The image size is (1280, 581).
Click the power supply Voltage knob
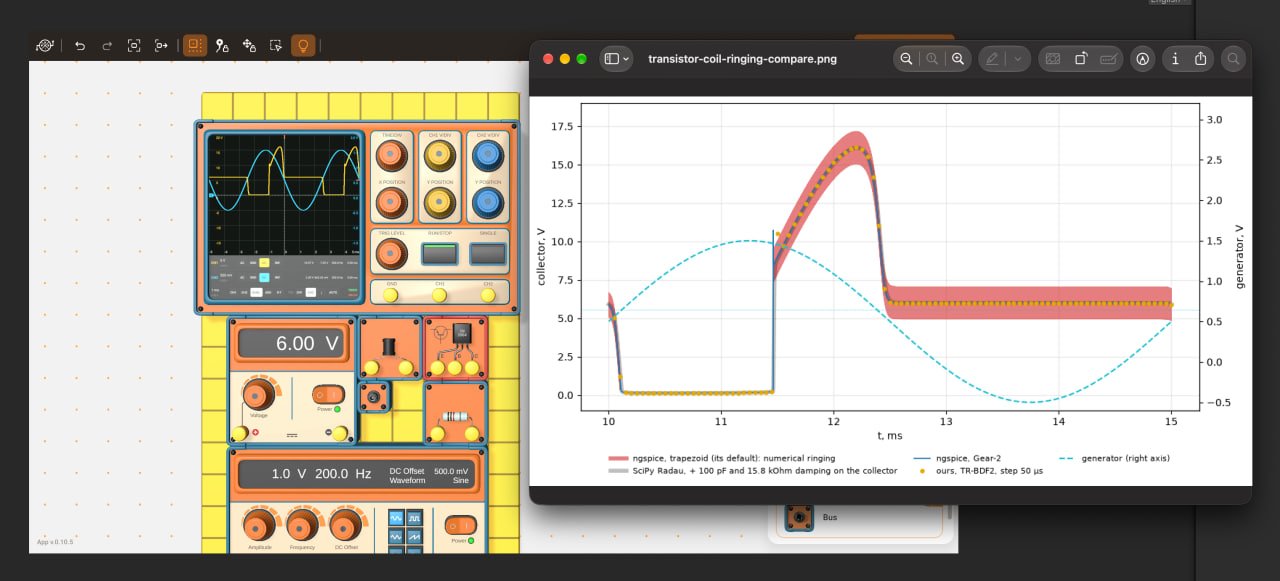tap(258, 393)
